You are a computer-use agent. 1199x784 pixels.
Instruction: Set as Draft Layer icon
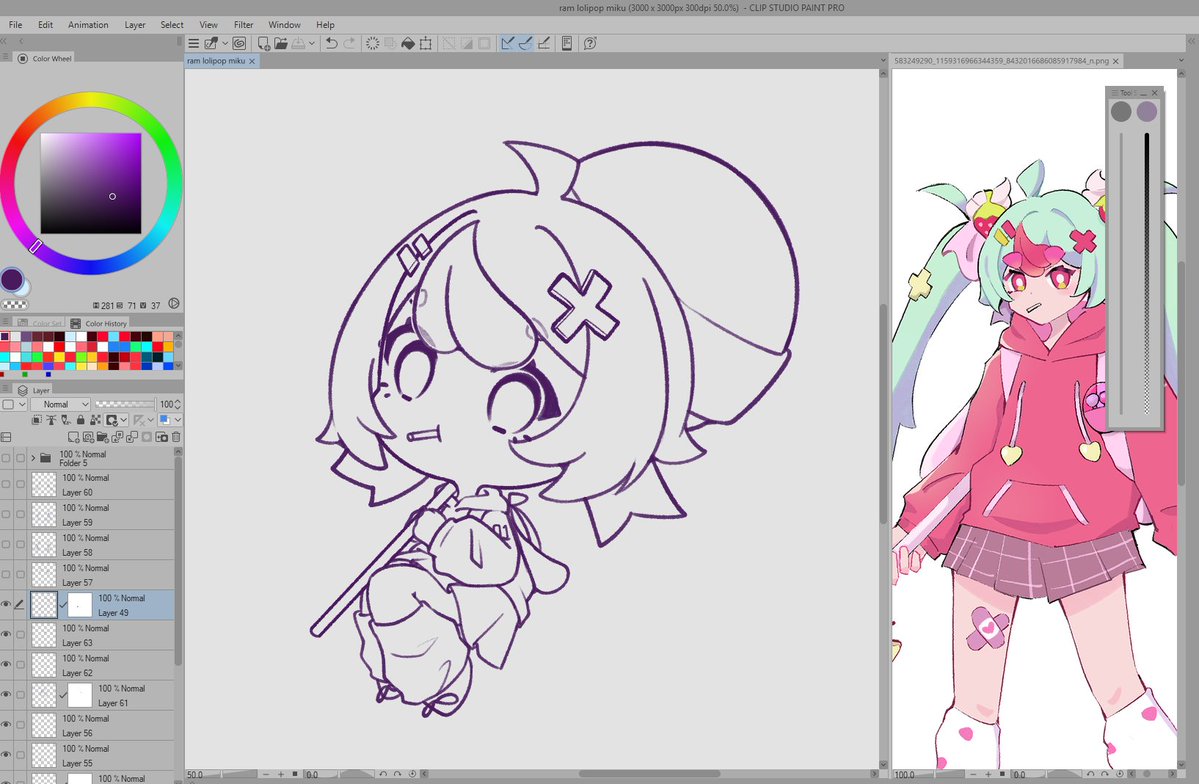(x=66, y=420)
